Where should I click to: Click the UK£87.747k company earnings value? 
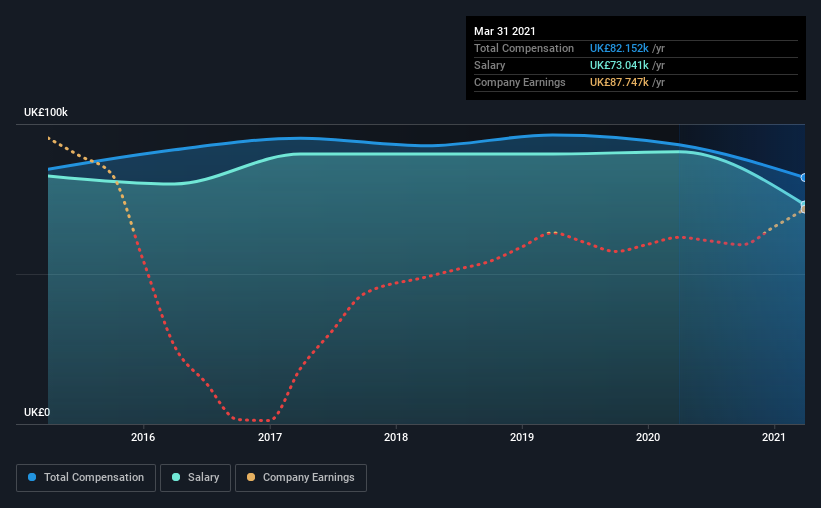[619, 82]
